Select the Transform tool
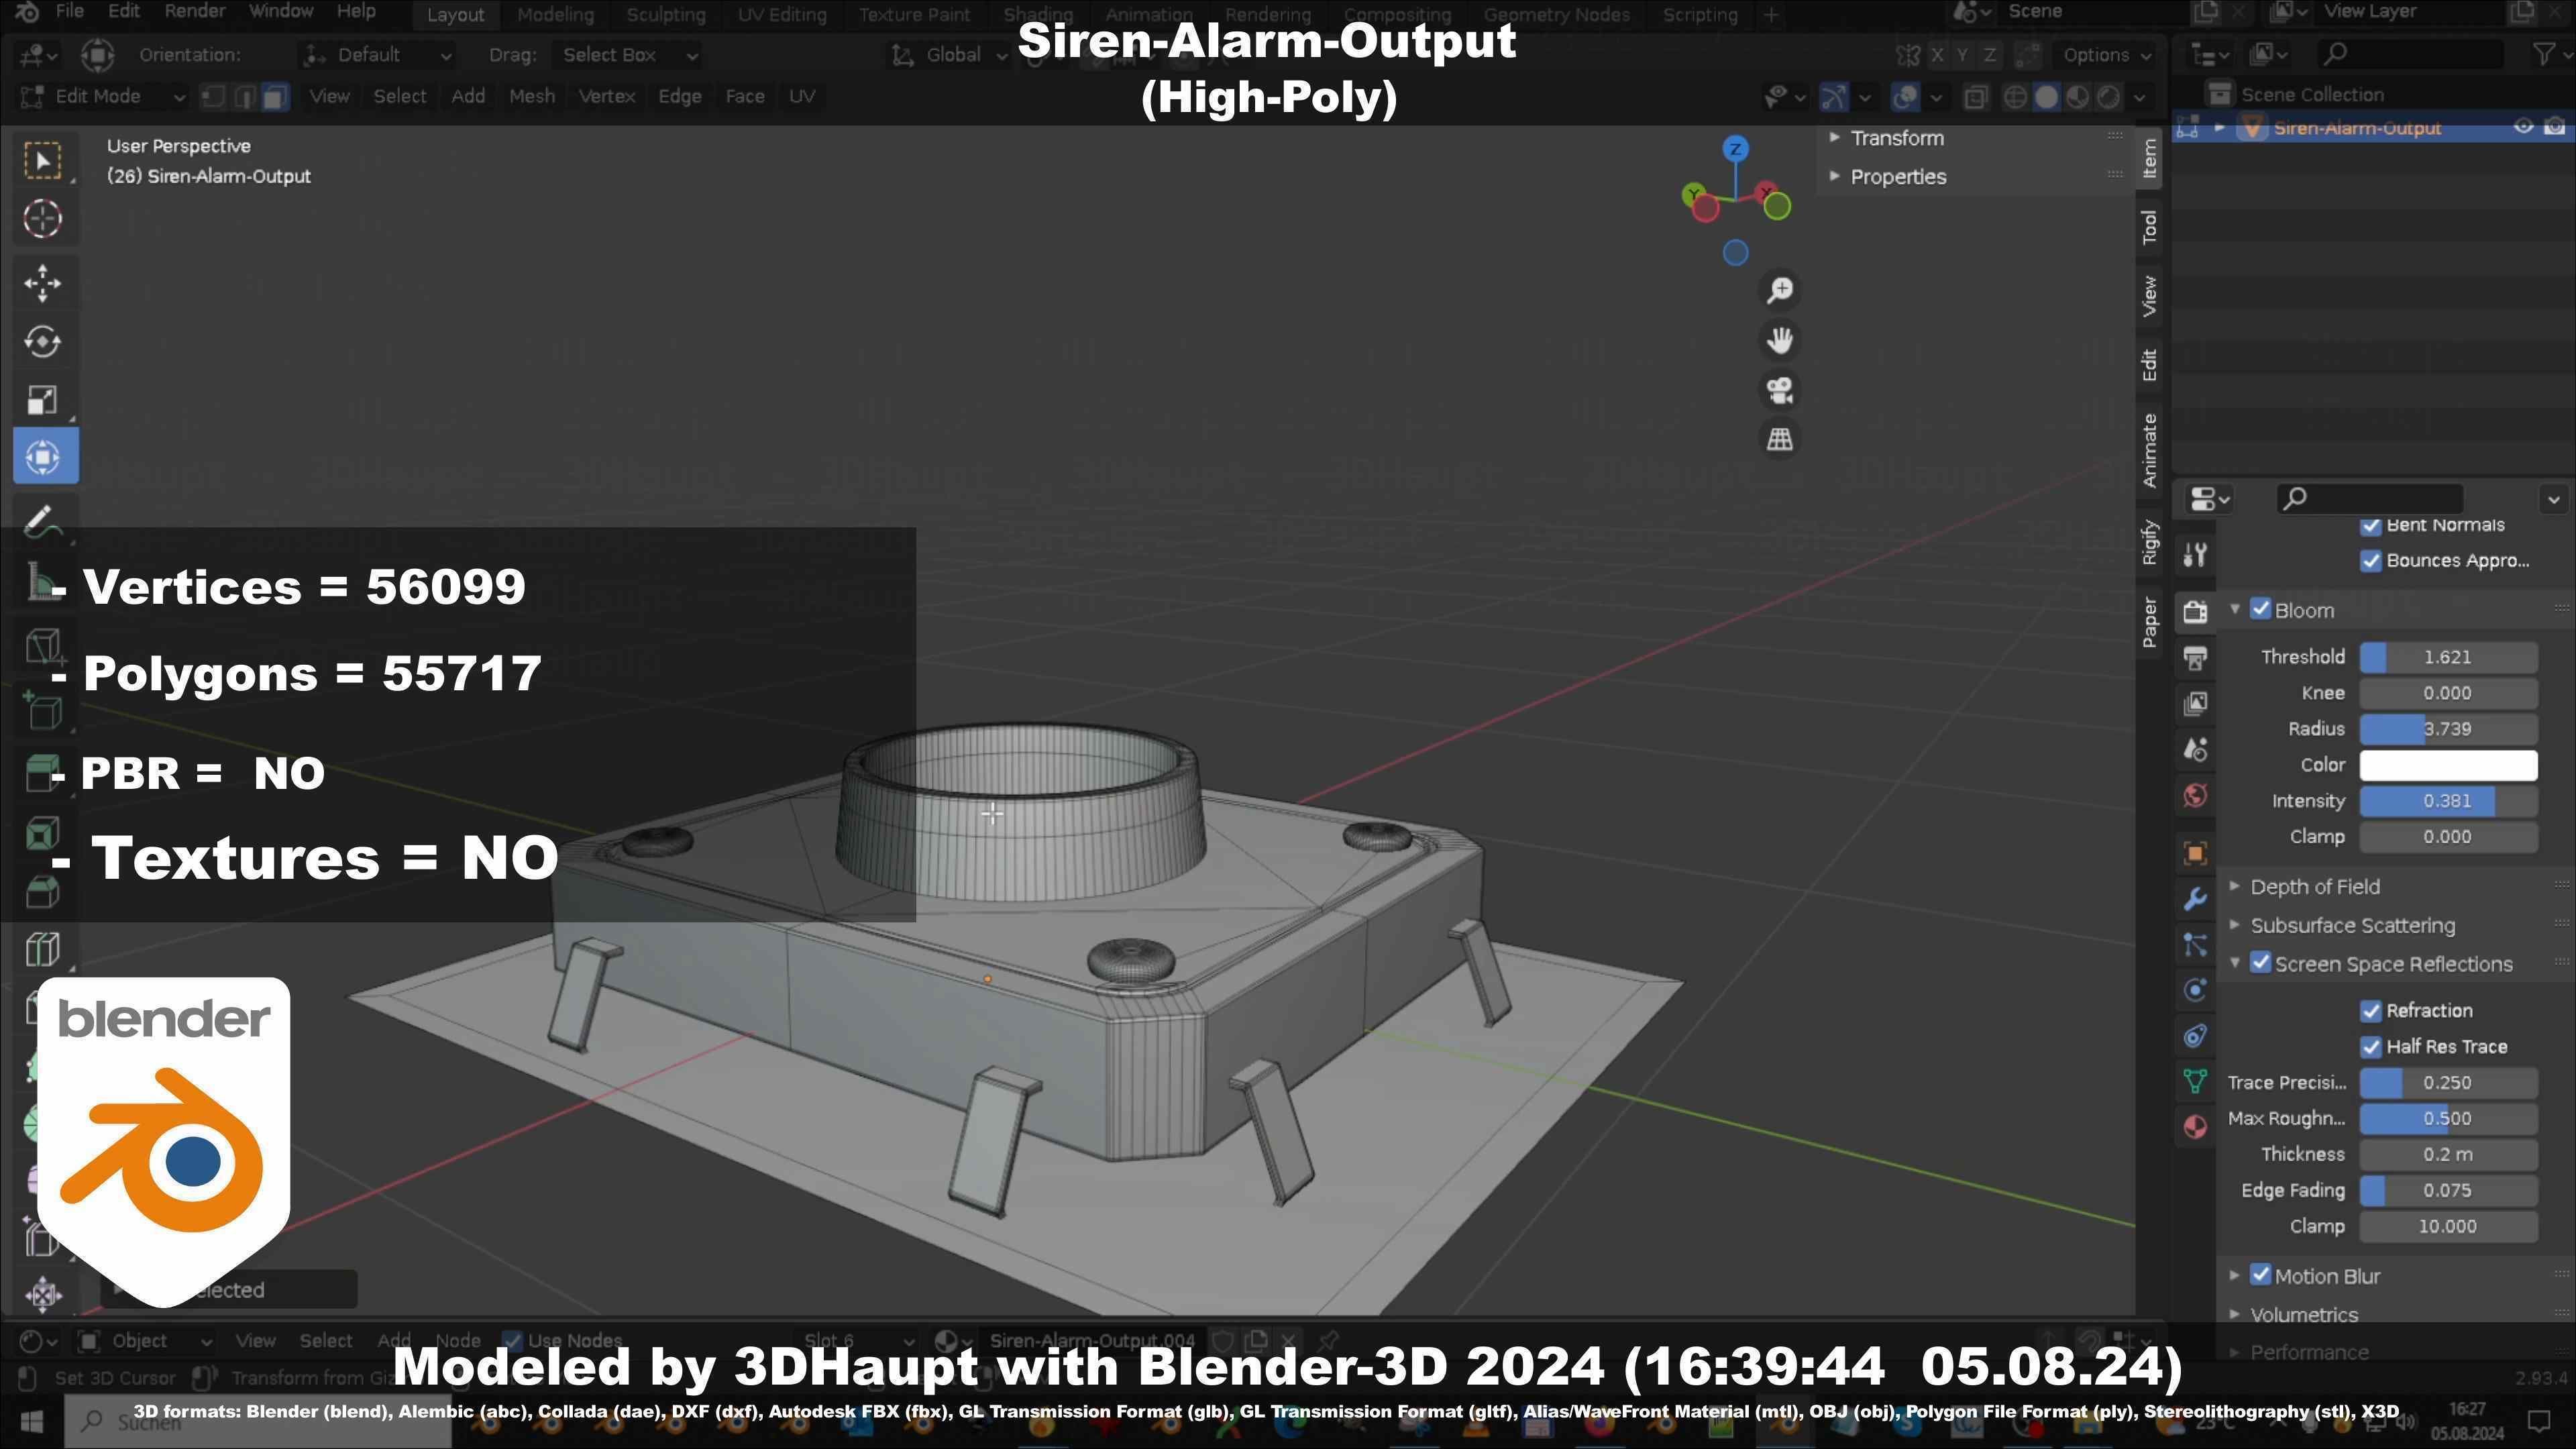The image size is (2576, 1449). [x=43, y=457]
